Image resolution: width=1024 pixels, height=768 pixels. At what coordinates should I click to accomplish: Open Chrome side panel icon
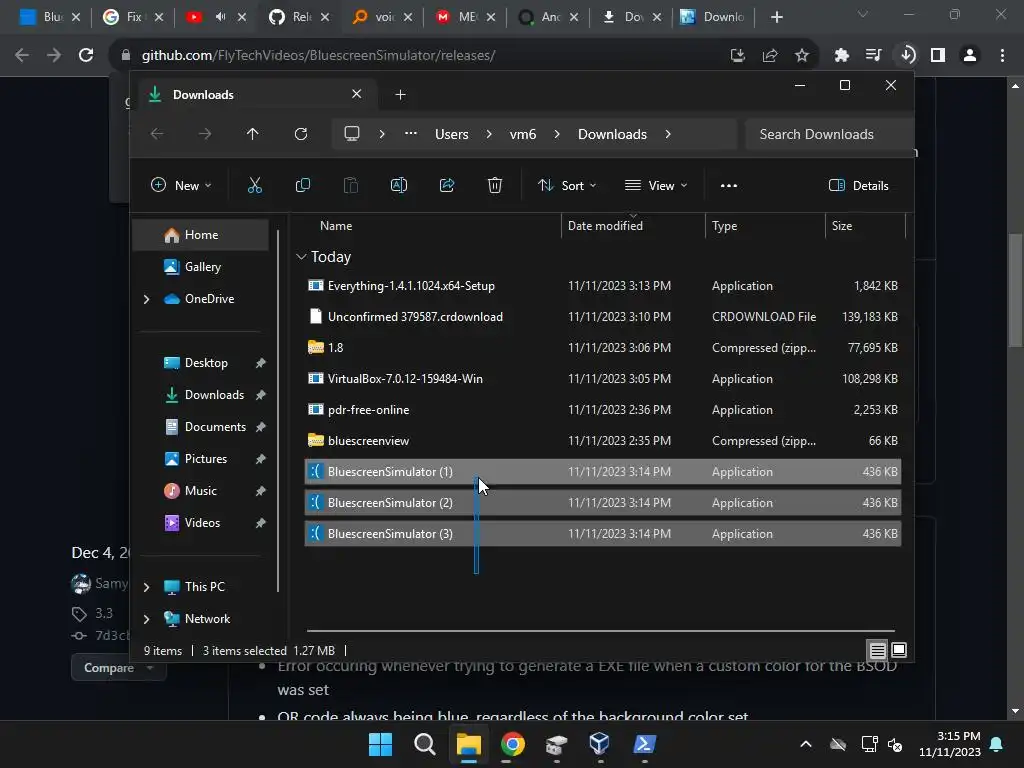click(x=938, y=55)
